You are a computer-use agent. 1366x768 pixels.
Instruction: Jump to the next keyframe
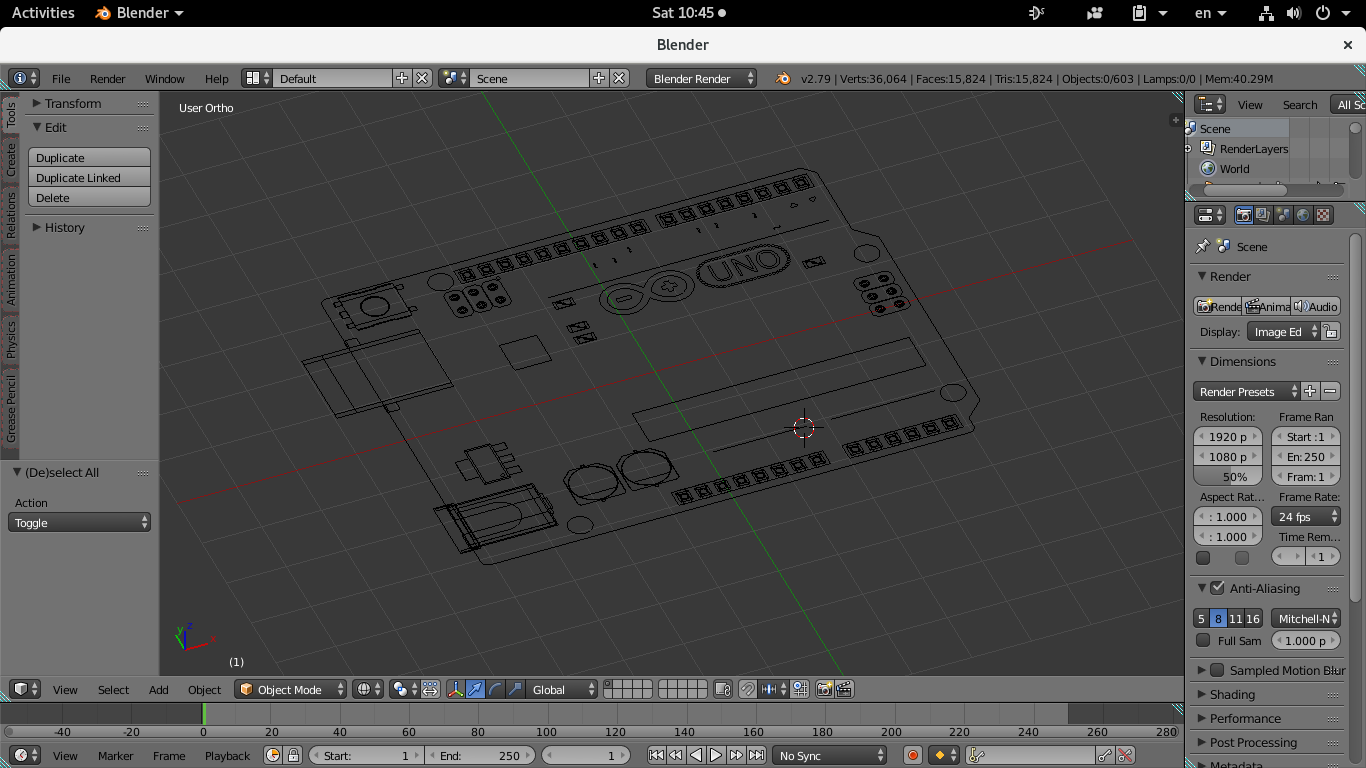point(736,755)
